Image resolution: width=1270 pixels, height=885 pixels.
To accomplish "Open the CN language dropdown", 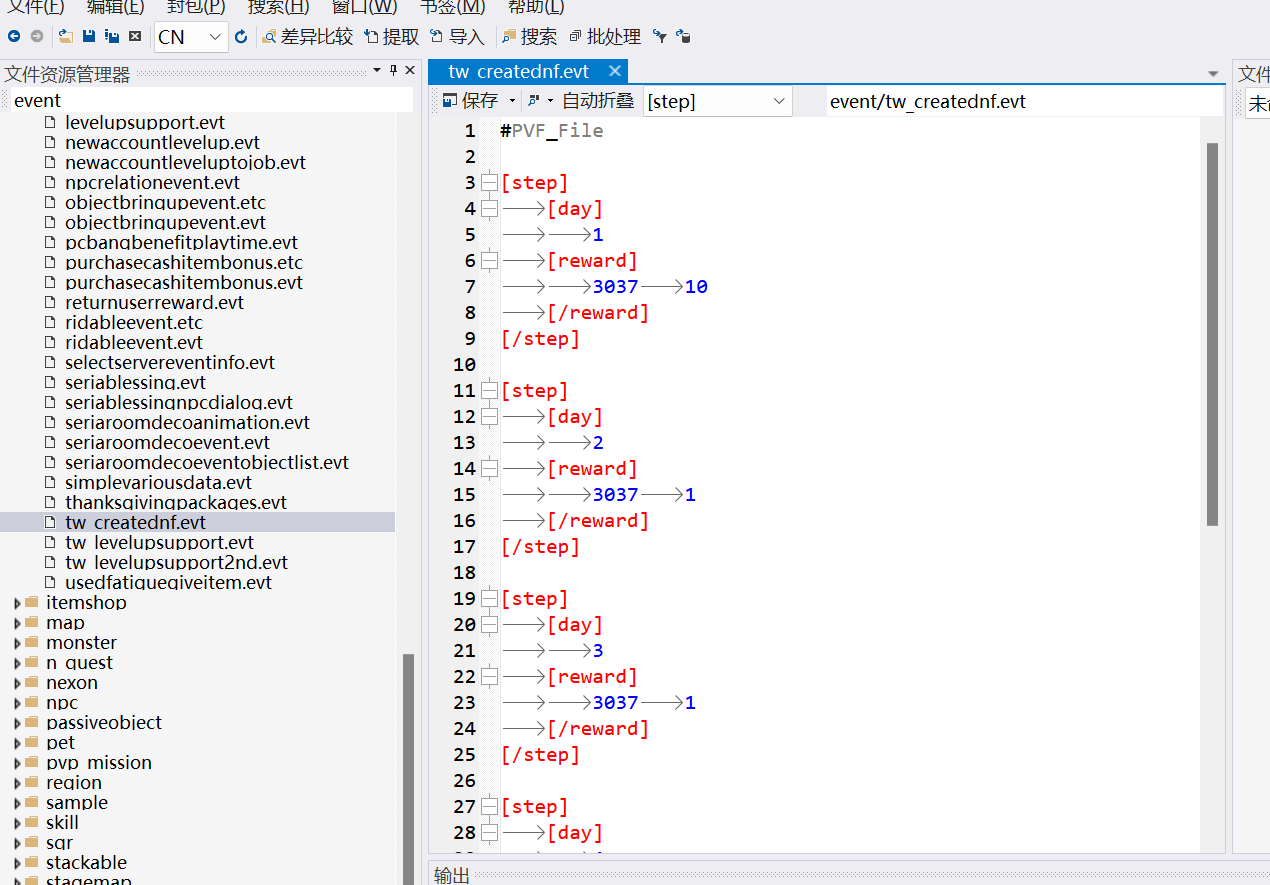I will [x=216, y=37].
